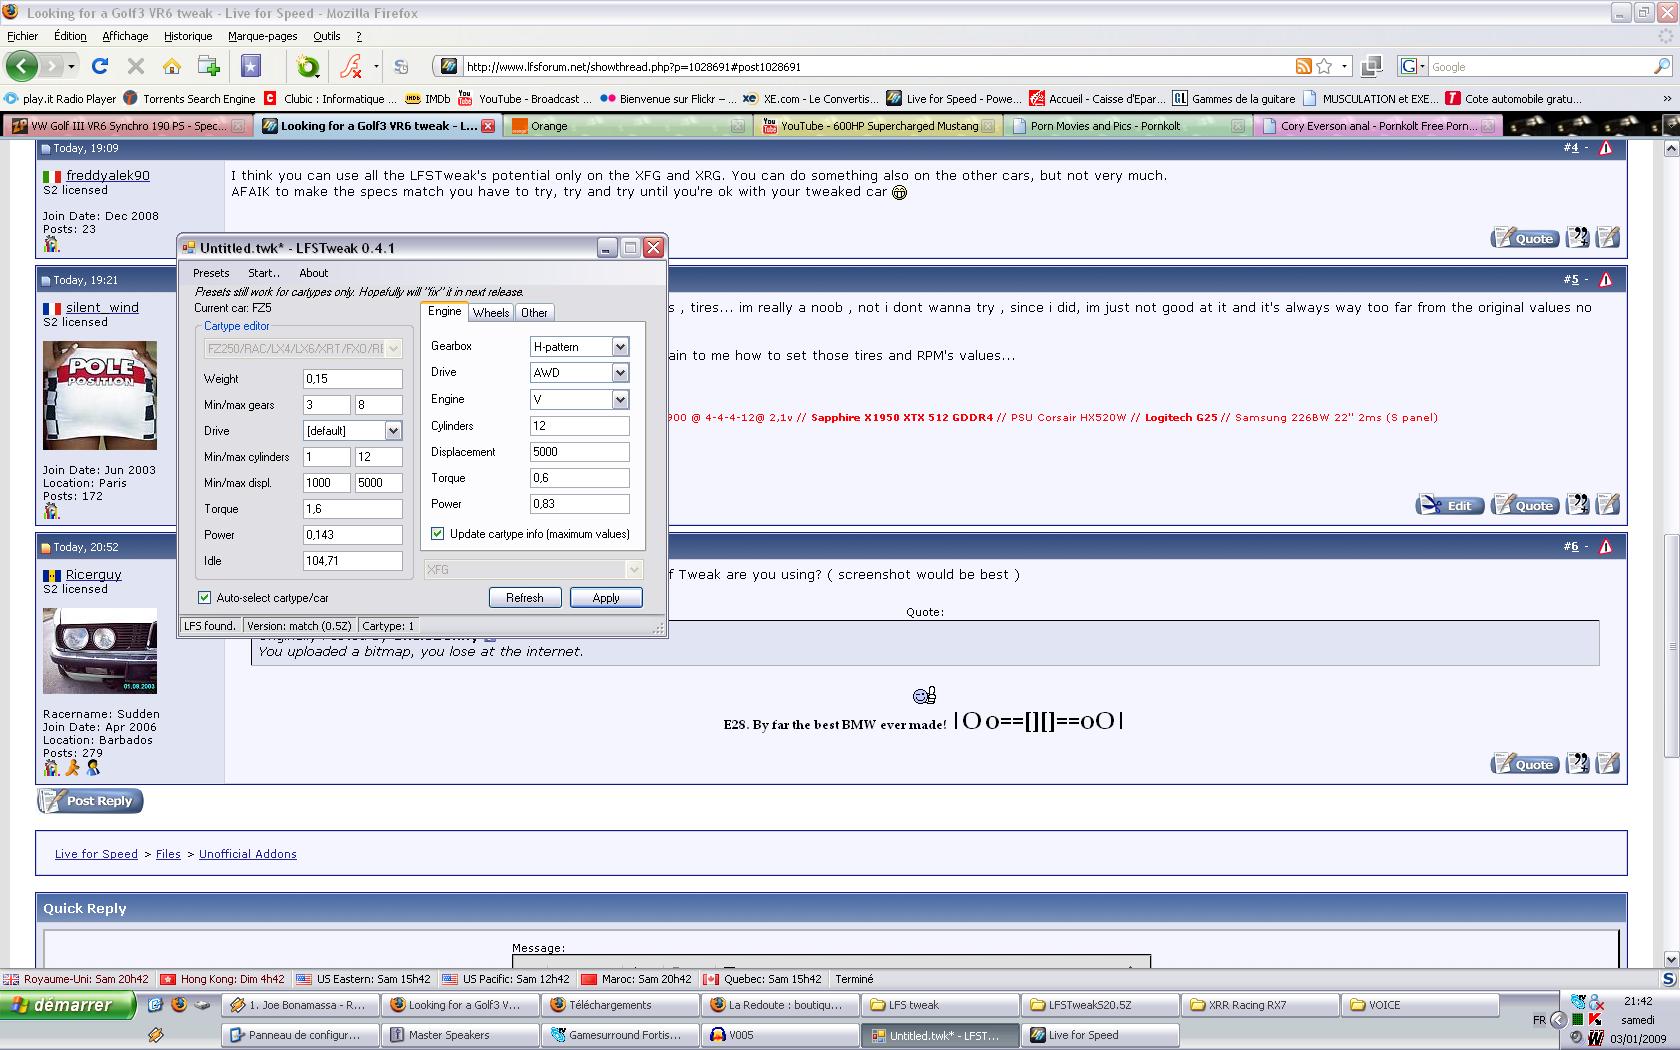1680x1050 pixels.
Task: Stop loading with the X toolbar icon
Action: tap(135, 66)
